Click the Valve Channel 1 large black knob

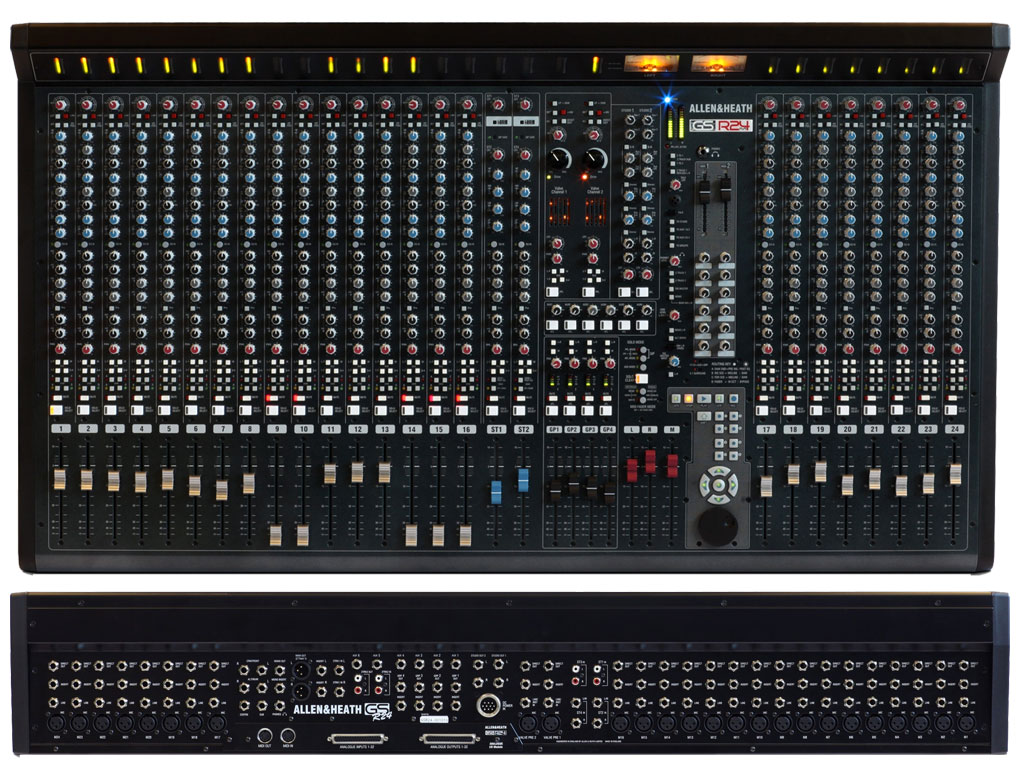pyautogui.click(x=558, y=158)
